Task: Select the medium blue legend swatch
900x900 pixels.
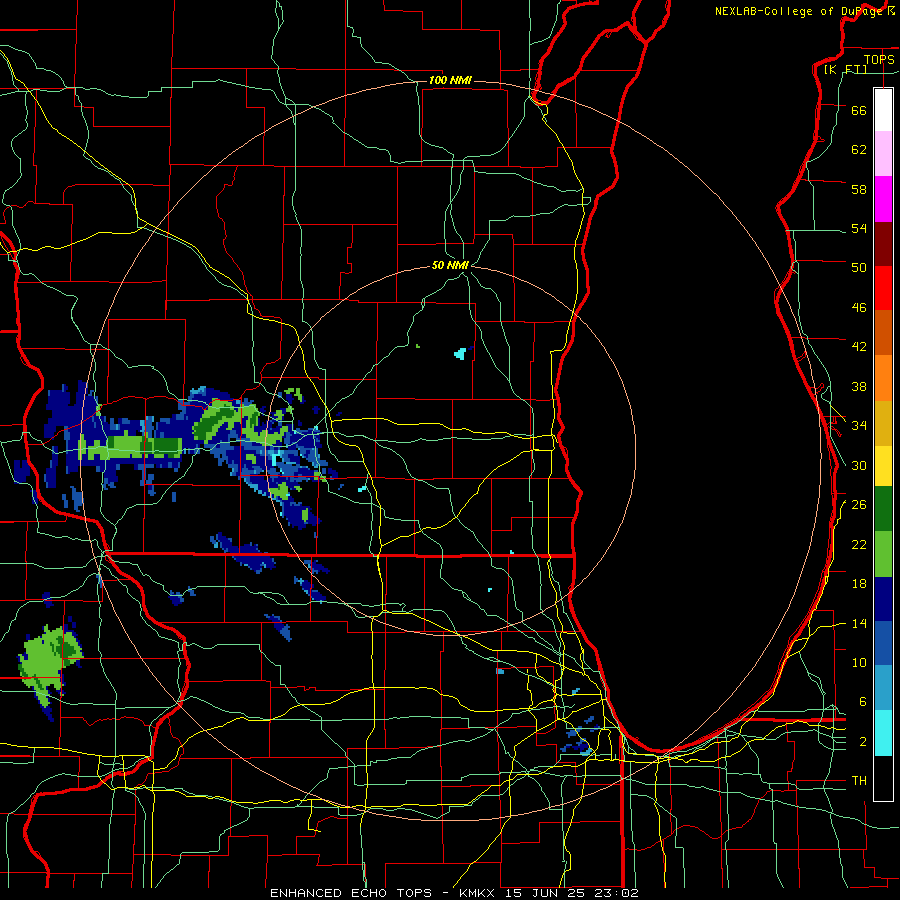Action: click(883, 643)
